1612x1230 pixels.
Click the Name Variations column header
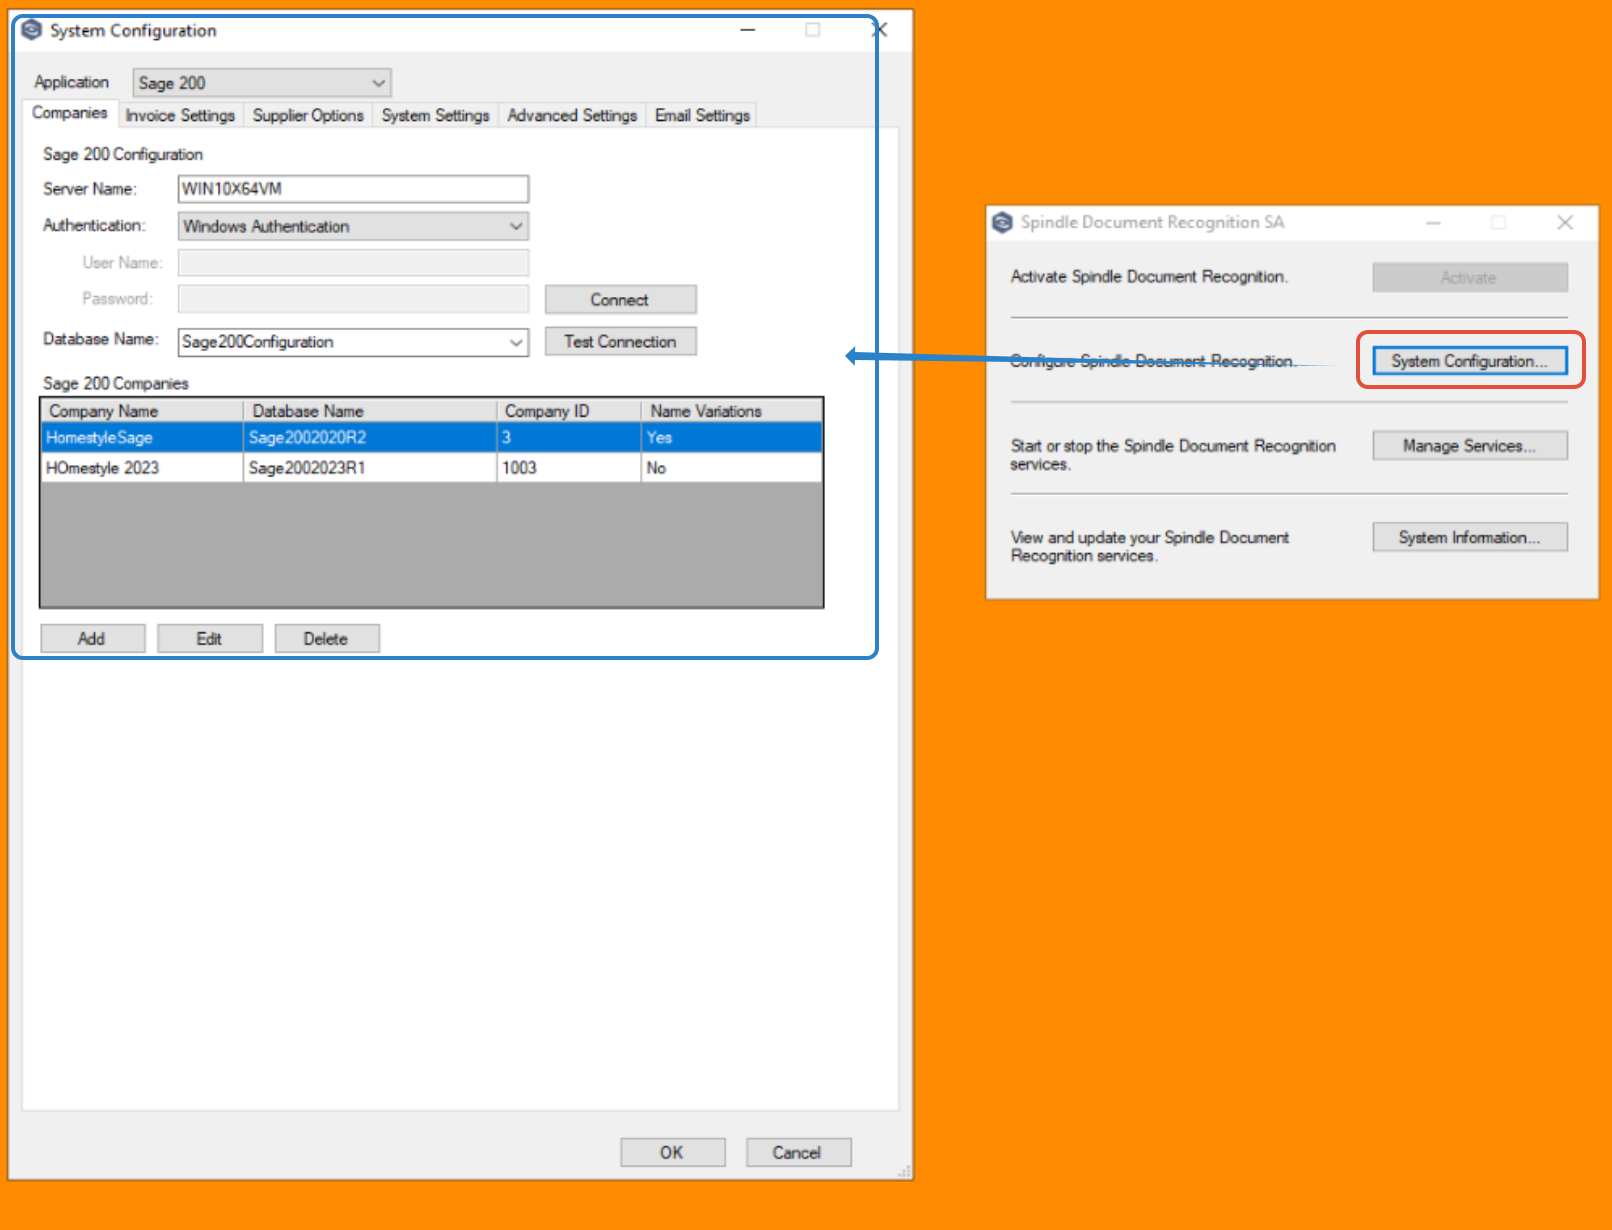click(732, 411)
